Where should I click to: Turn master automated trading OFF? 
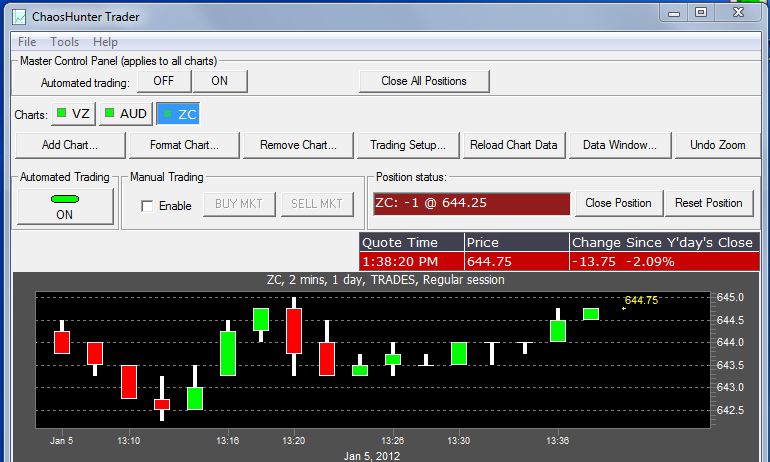[164, 81]
